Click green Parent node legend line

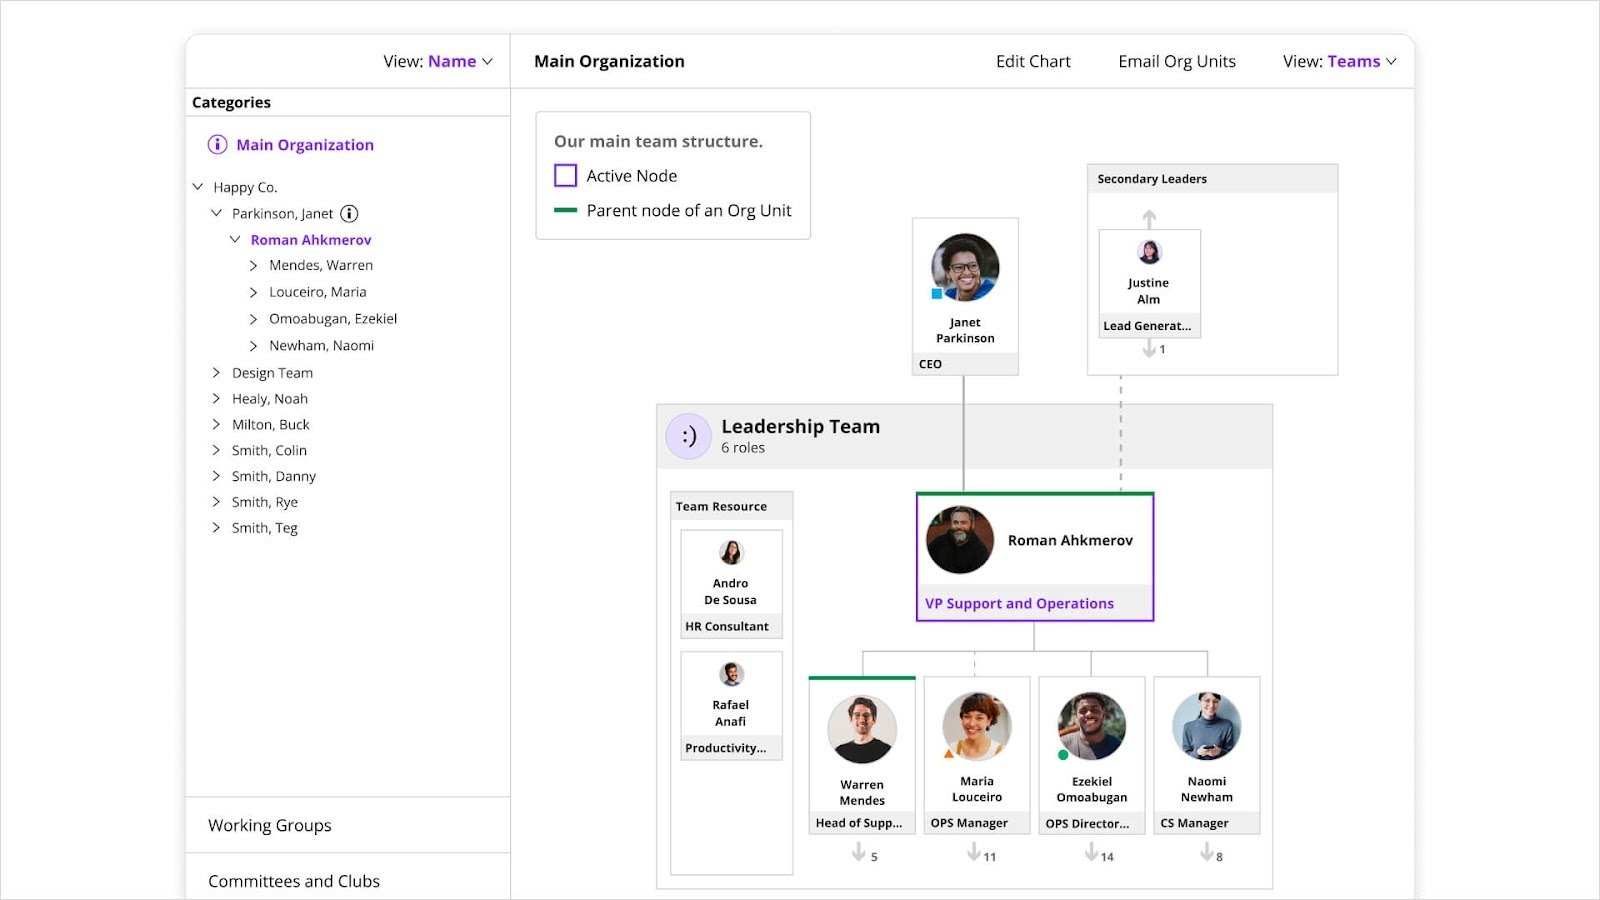(x=566, y=211)
